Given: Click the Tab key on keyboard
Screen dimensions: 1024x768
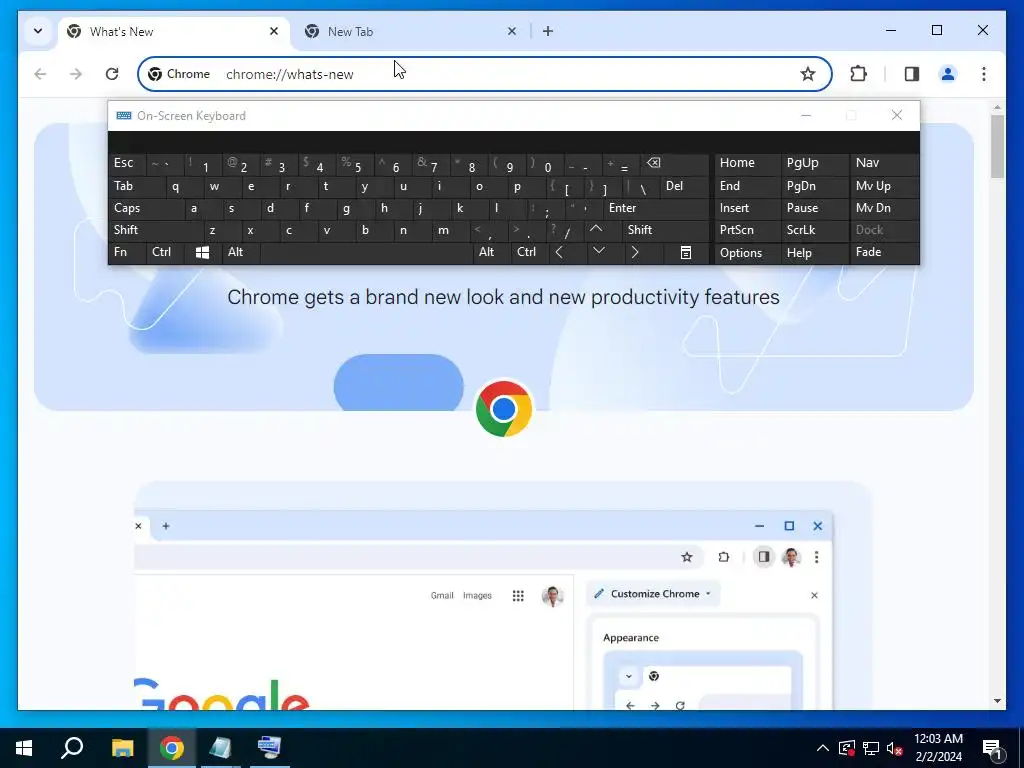Looking at the screenshot, I should (137, 186).
